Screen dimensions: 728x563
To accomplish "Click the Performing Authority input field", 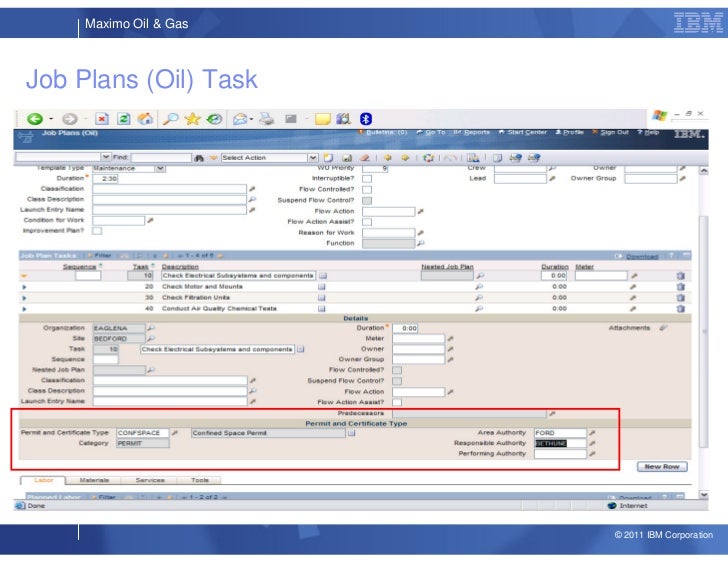I will (560, 454).
